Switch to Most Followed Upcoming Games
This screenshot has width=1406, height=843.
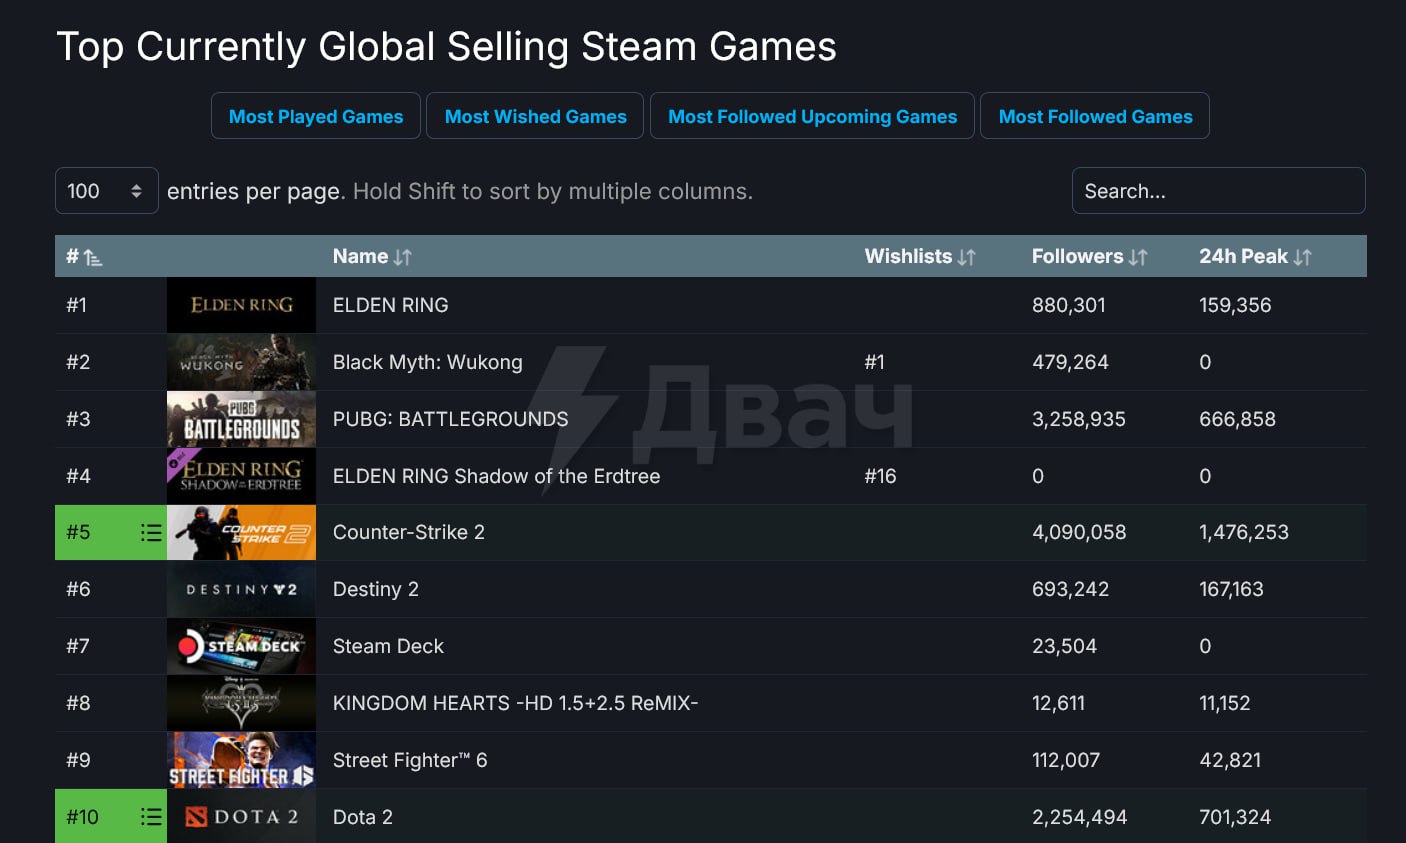pyautogui.click(x=812, y=116)
